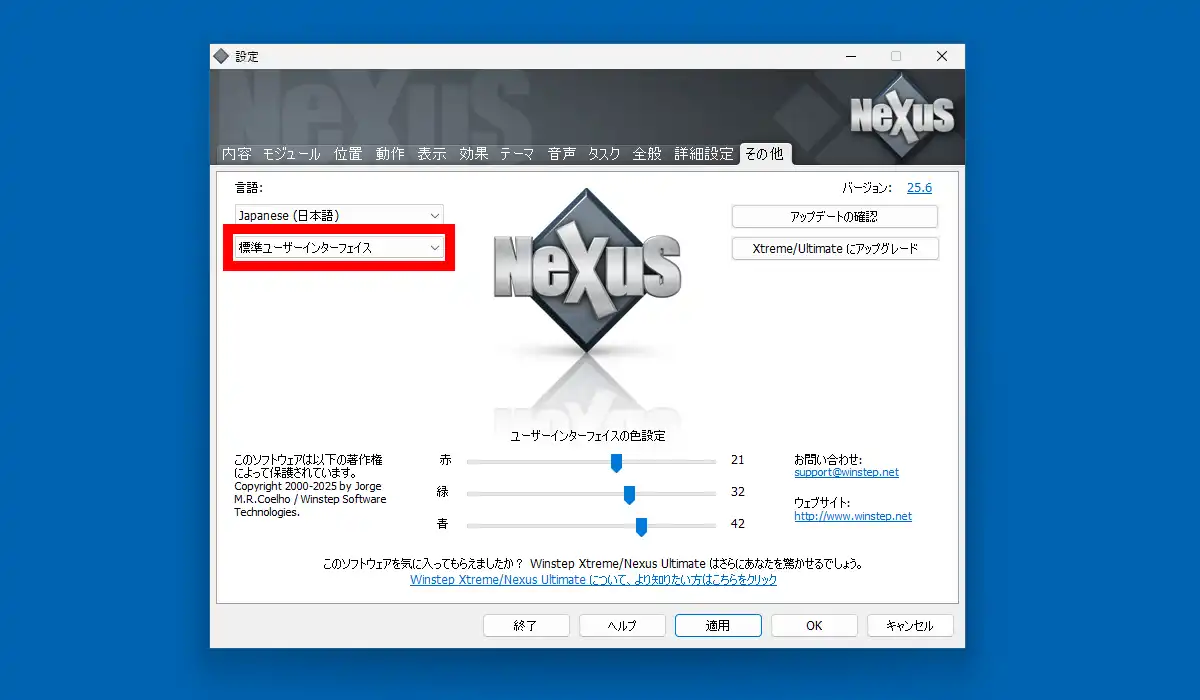
Task: Minimize the 設定 window
Action: click(x=849, y=56)
